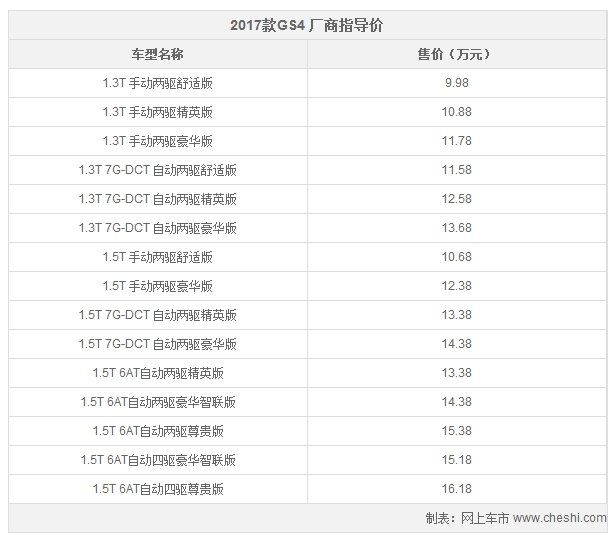Click the '1.5T 6AT自动两驱豪华智联版' model name
The width and height of the screenshot is (612, 535).
[158, 402]
